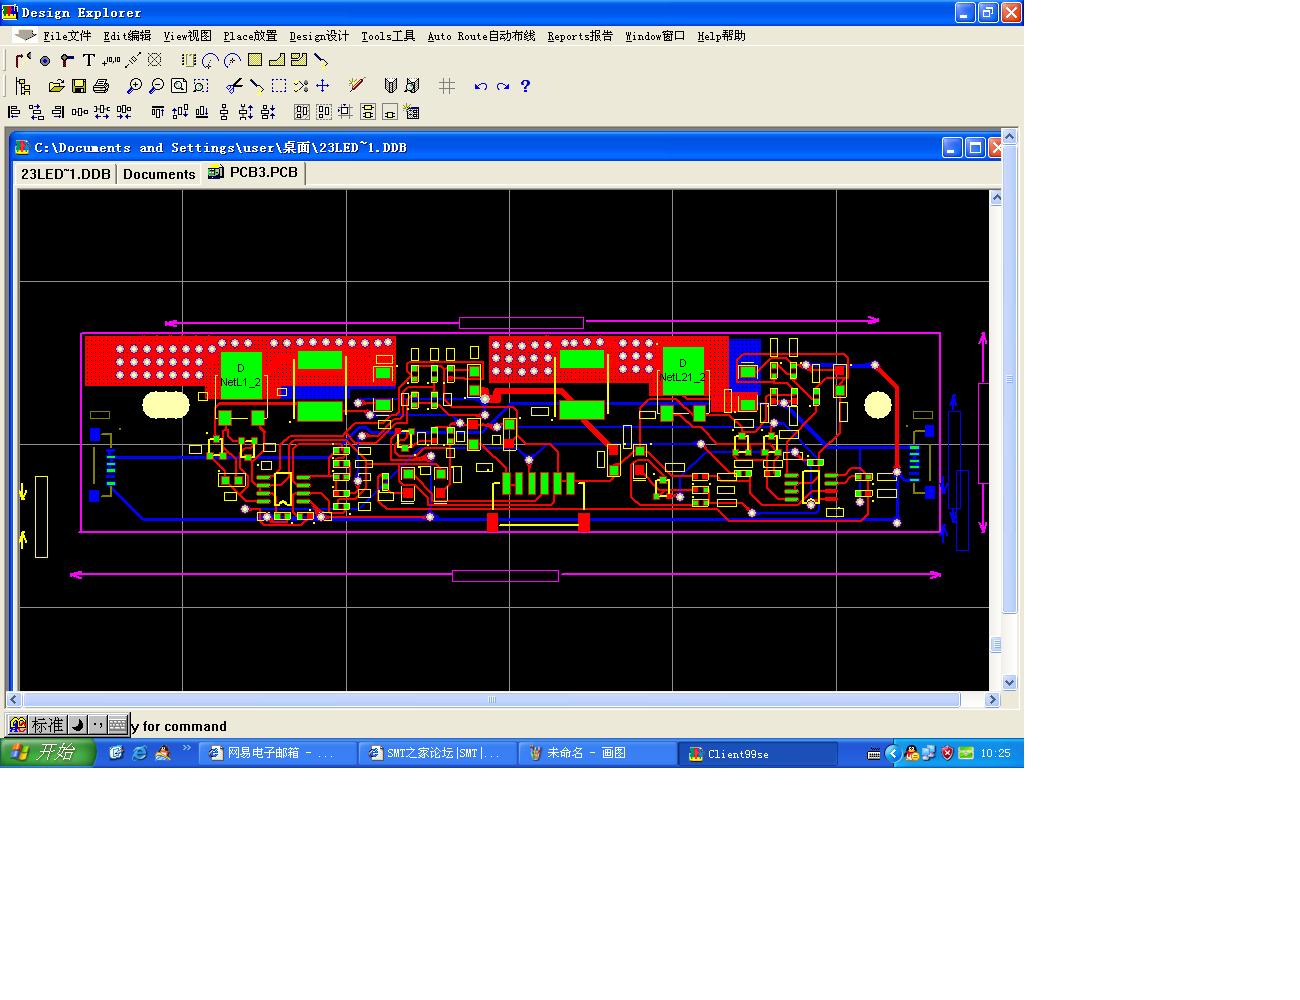Click the PCB view scroll-down arrow

(x=1009, y=682)
